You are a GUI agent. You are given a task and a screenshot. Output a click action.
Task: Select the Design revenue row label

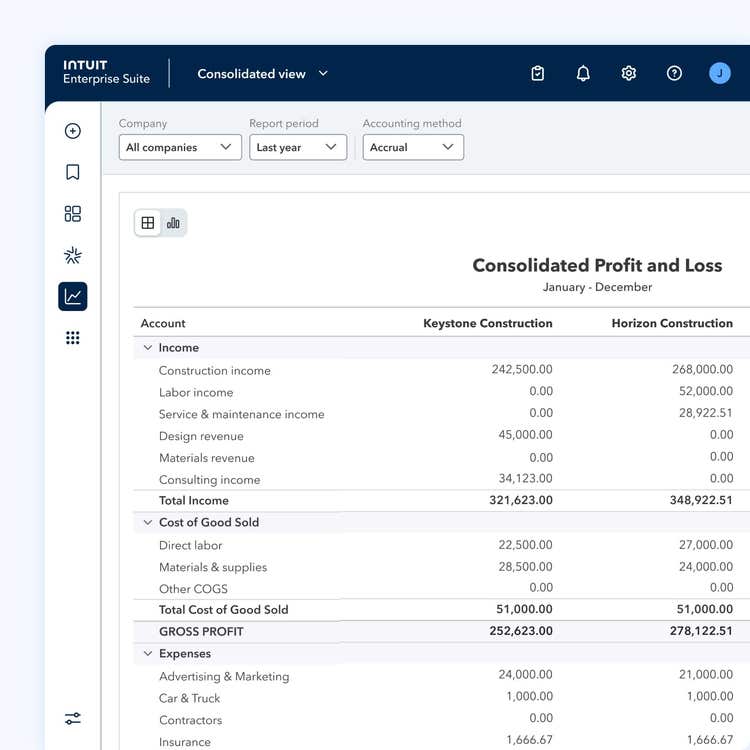click(201, 436)
